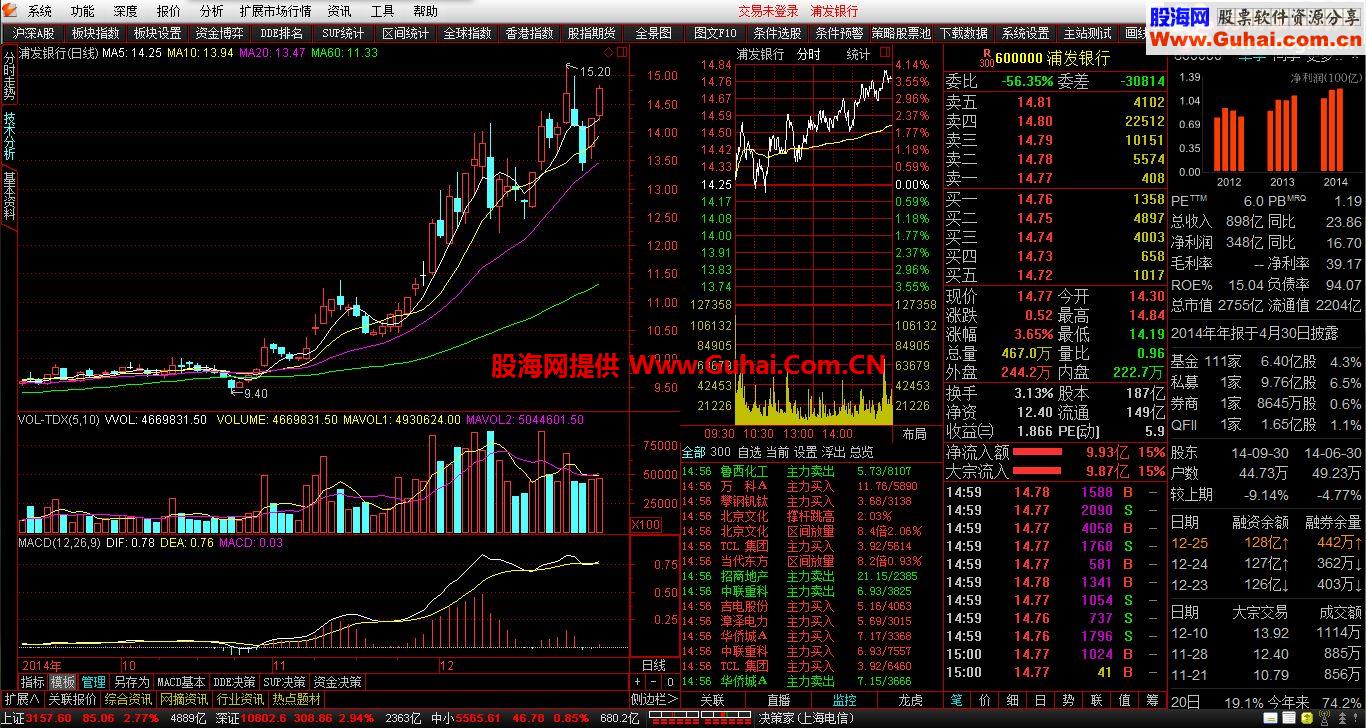Open the 报价 menu
1366x728 pixels.
pyautogui.click(x=169, y=11)
